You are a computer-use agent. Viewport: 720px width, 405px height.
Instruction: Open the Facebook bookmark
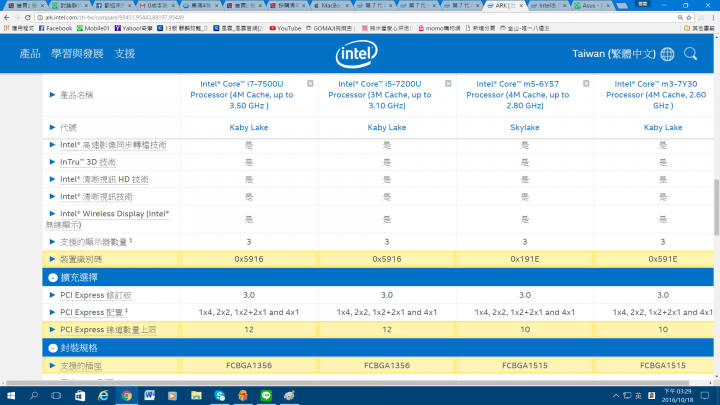[x=56, y=28]
